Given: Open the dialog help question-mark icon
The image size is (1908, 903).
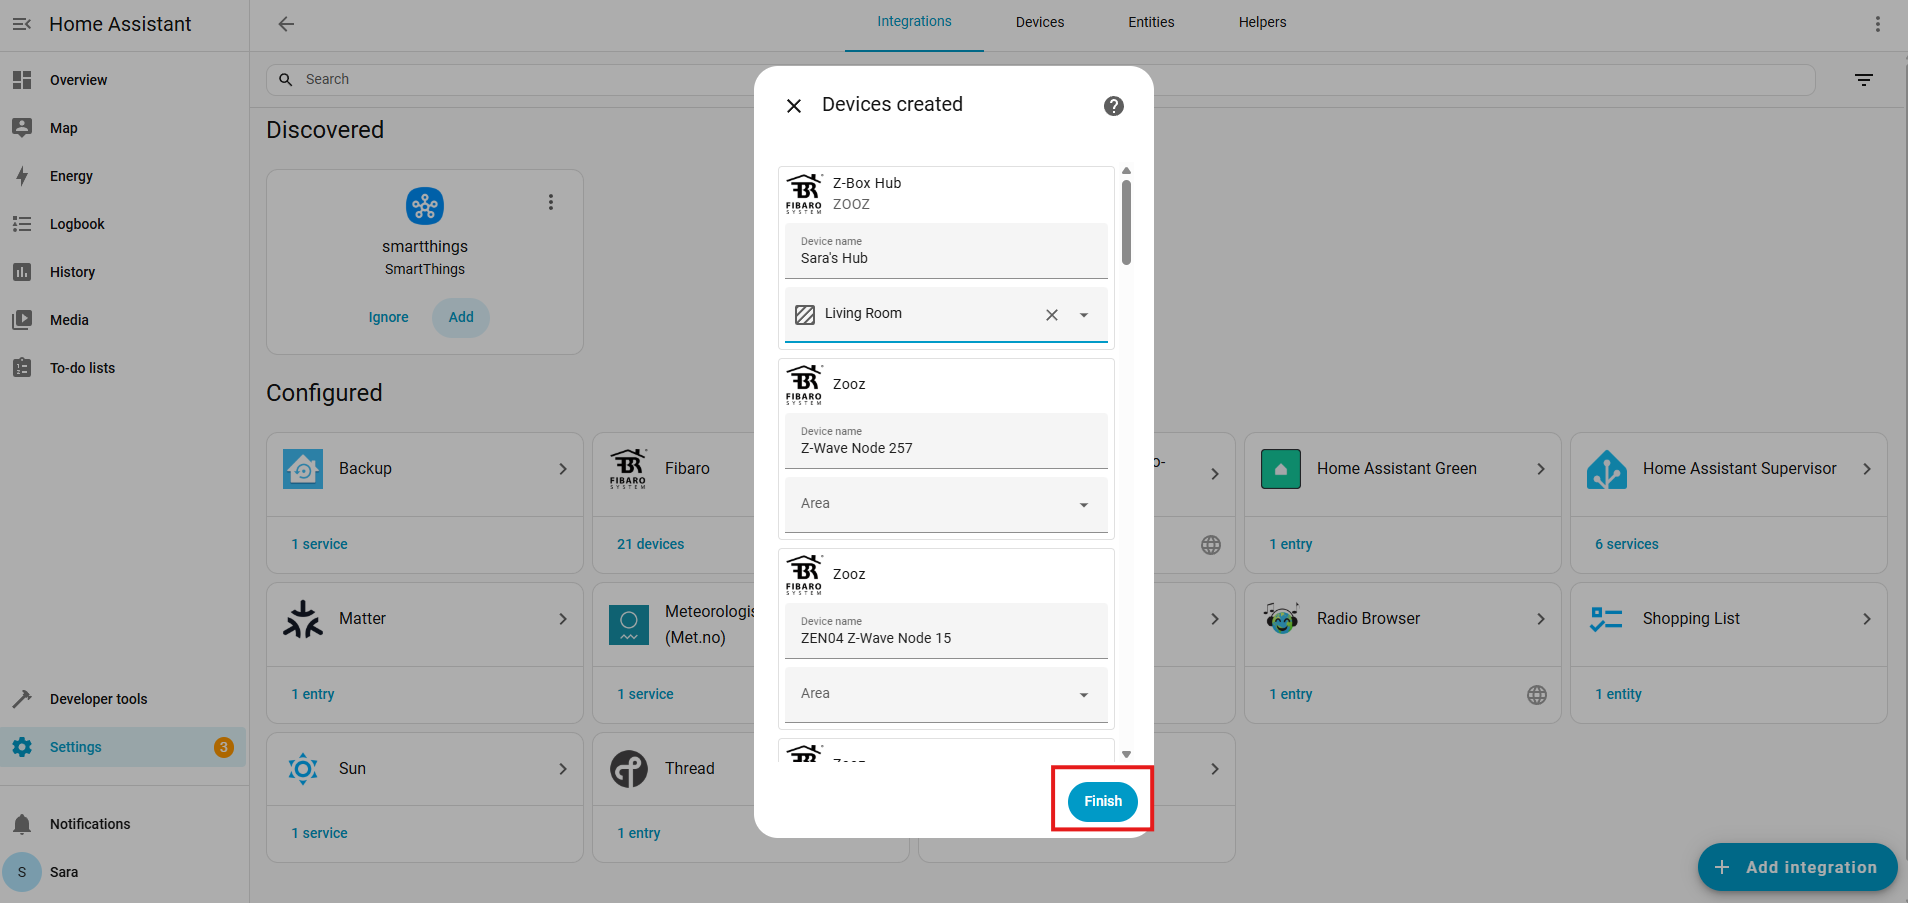Looking at the screenshot, I should pos(1114,106).
